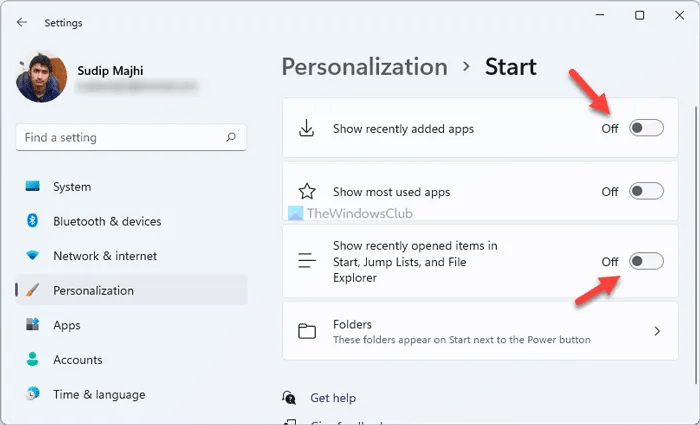Open Network & internet category
Screen dimensions: 700x425
(131, 256)
